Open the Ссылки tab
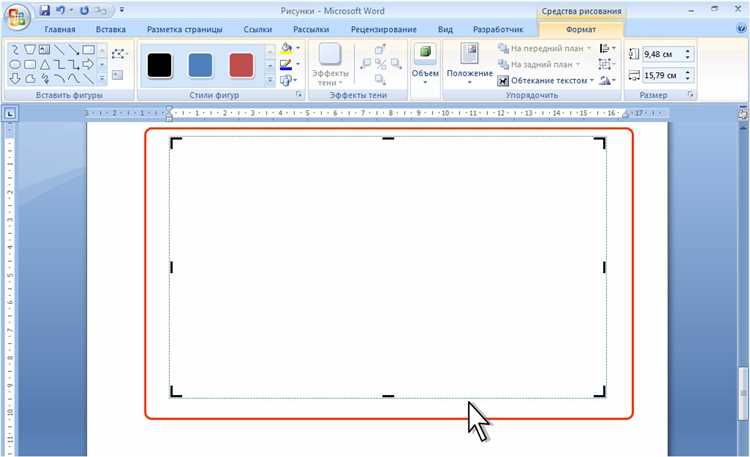This screenshot has height=457, width=750. 257,29
